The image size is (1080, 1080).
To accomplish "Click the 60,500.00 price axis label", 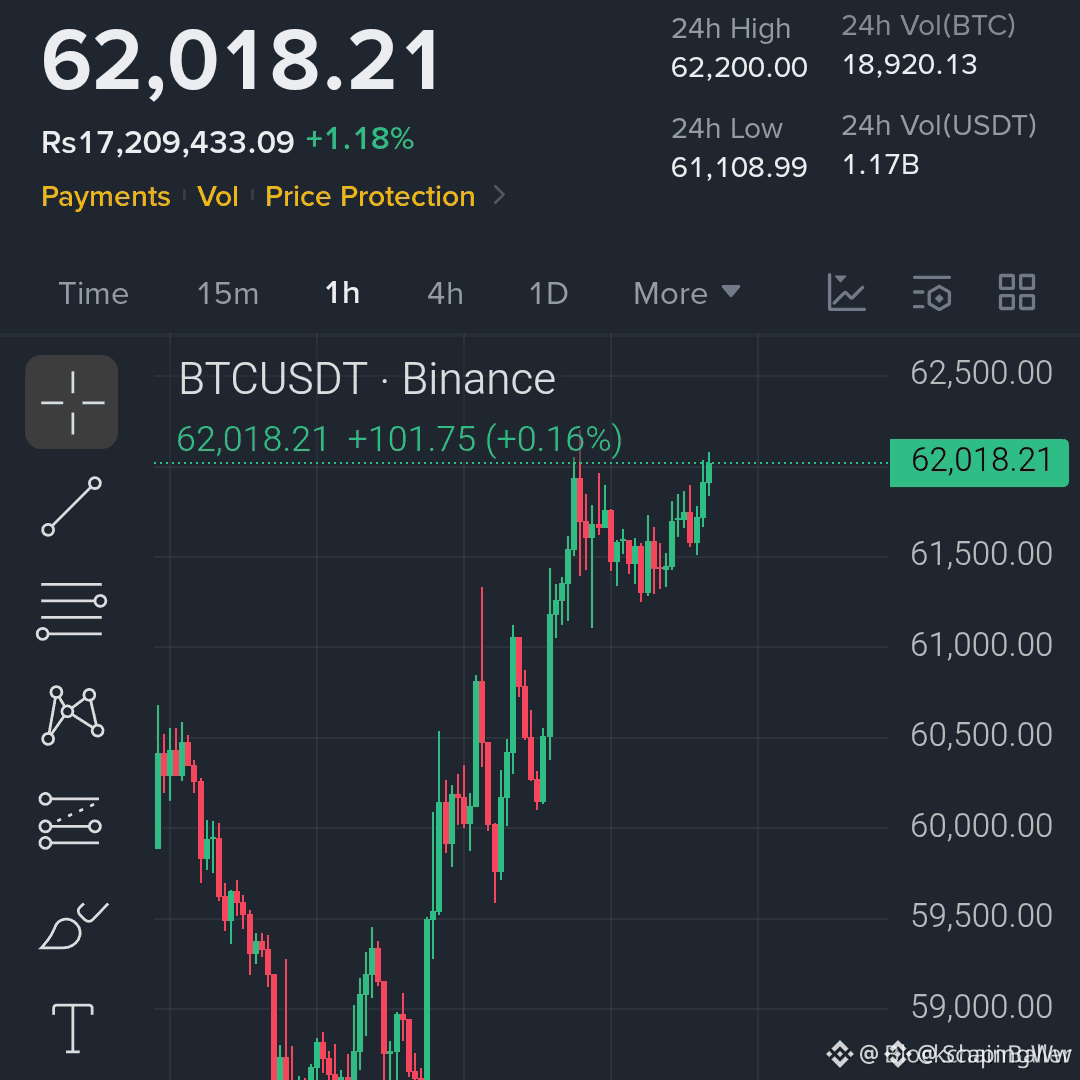I will point(982,736).
